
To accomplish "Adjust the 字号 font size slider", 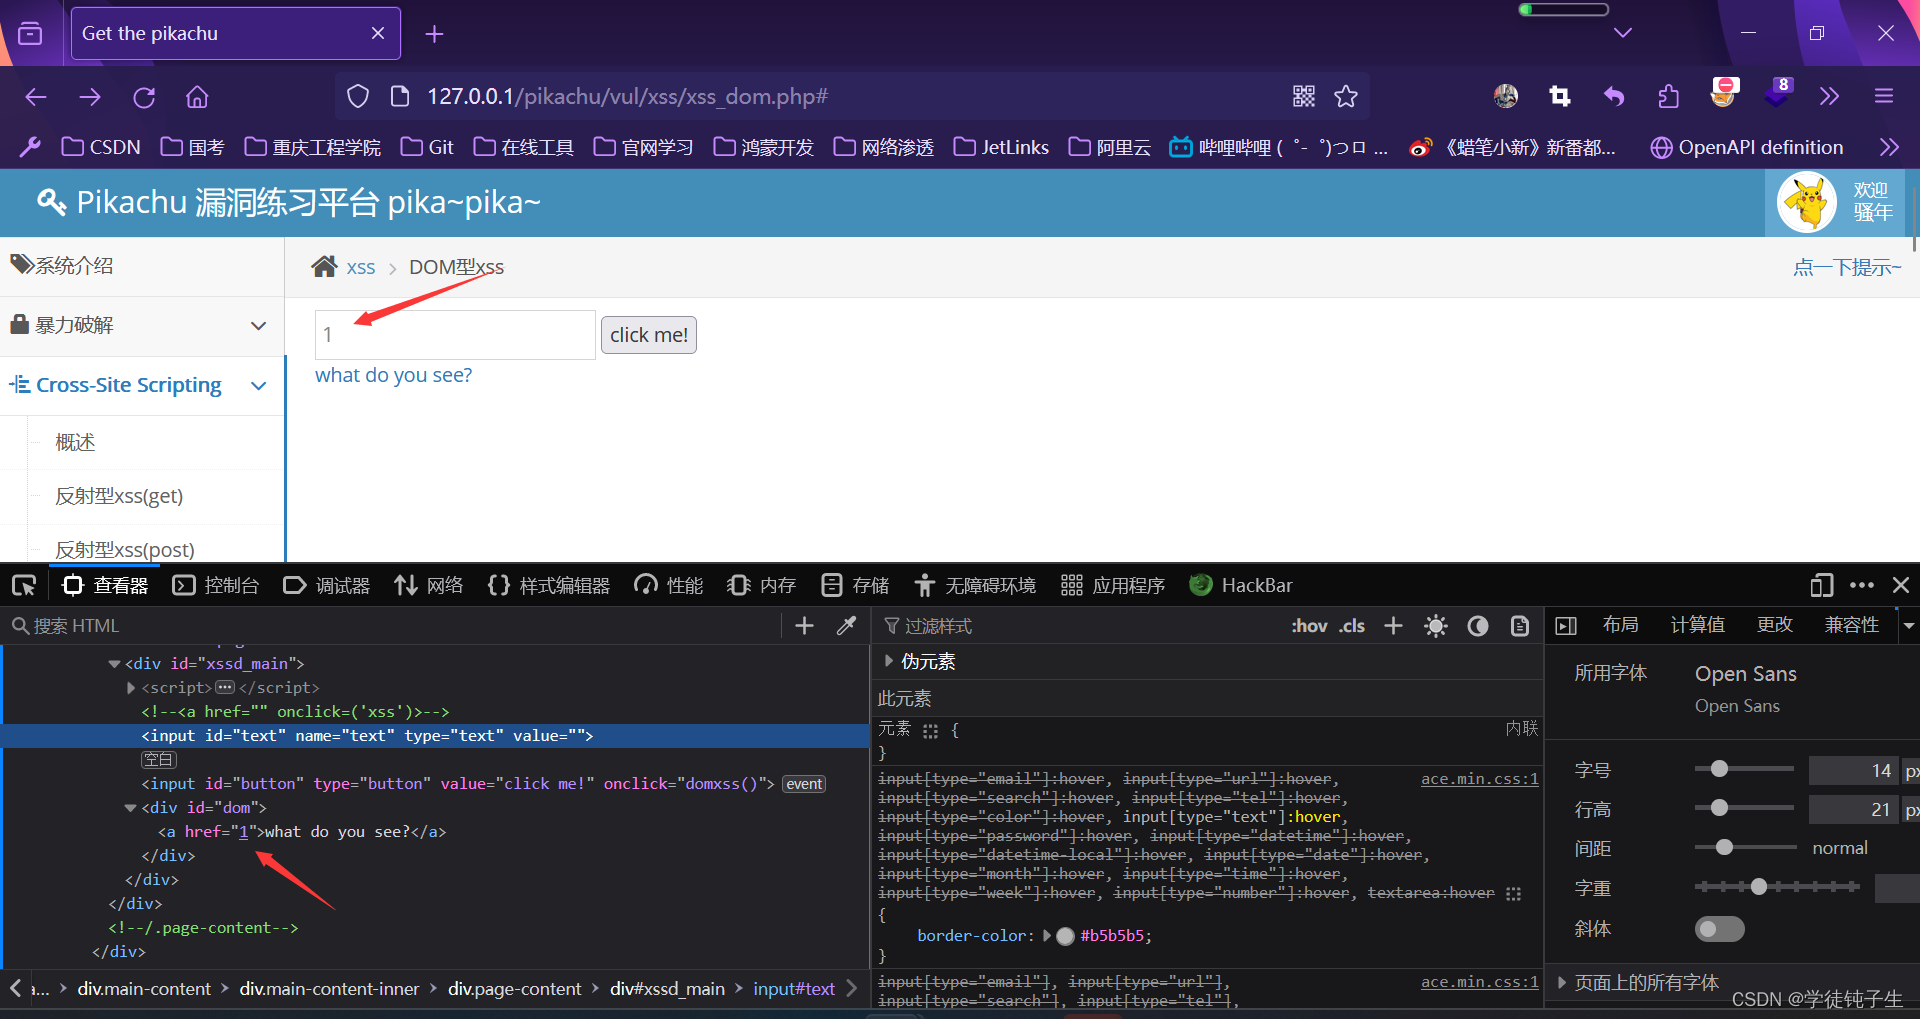I will pyautogui.click(x=1744, y=769).
